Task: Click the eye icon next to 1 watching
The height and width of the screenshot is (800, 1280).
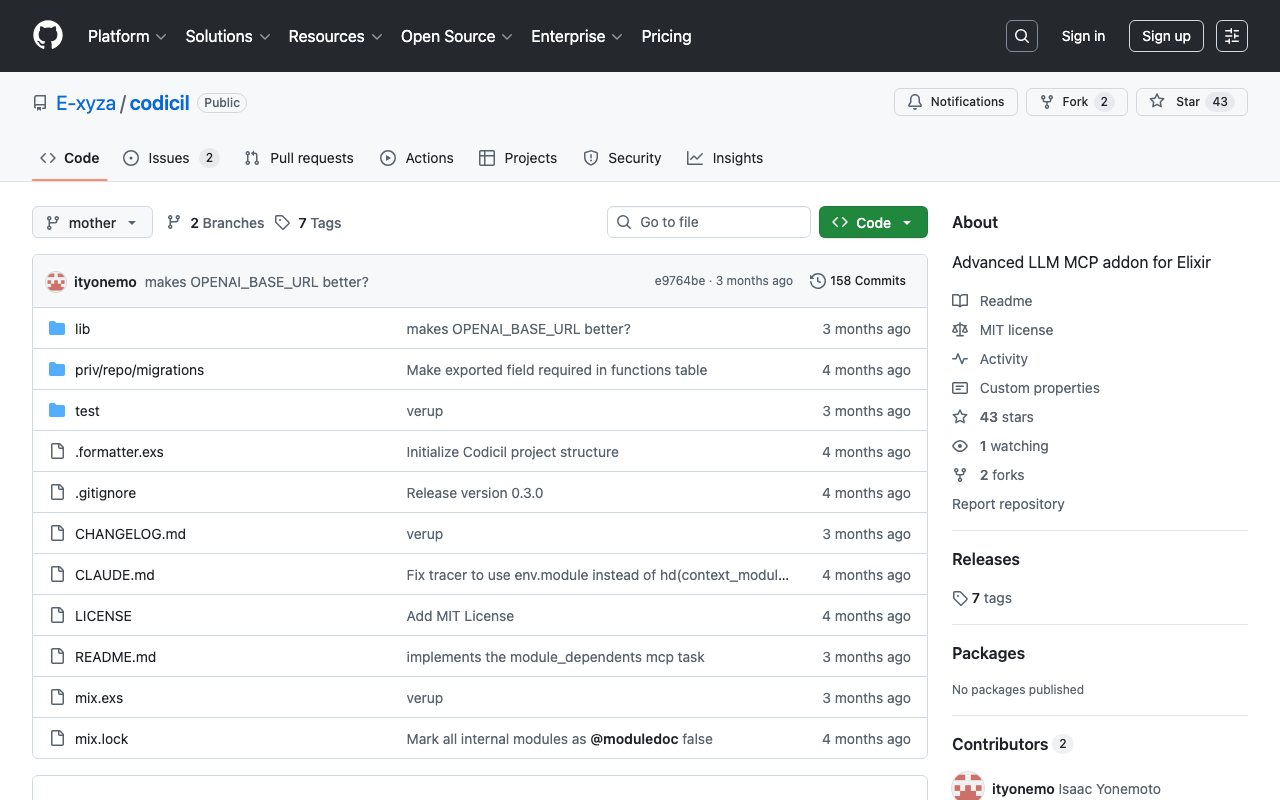Action: pos(961,445)
